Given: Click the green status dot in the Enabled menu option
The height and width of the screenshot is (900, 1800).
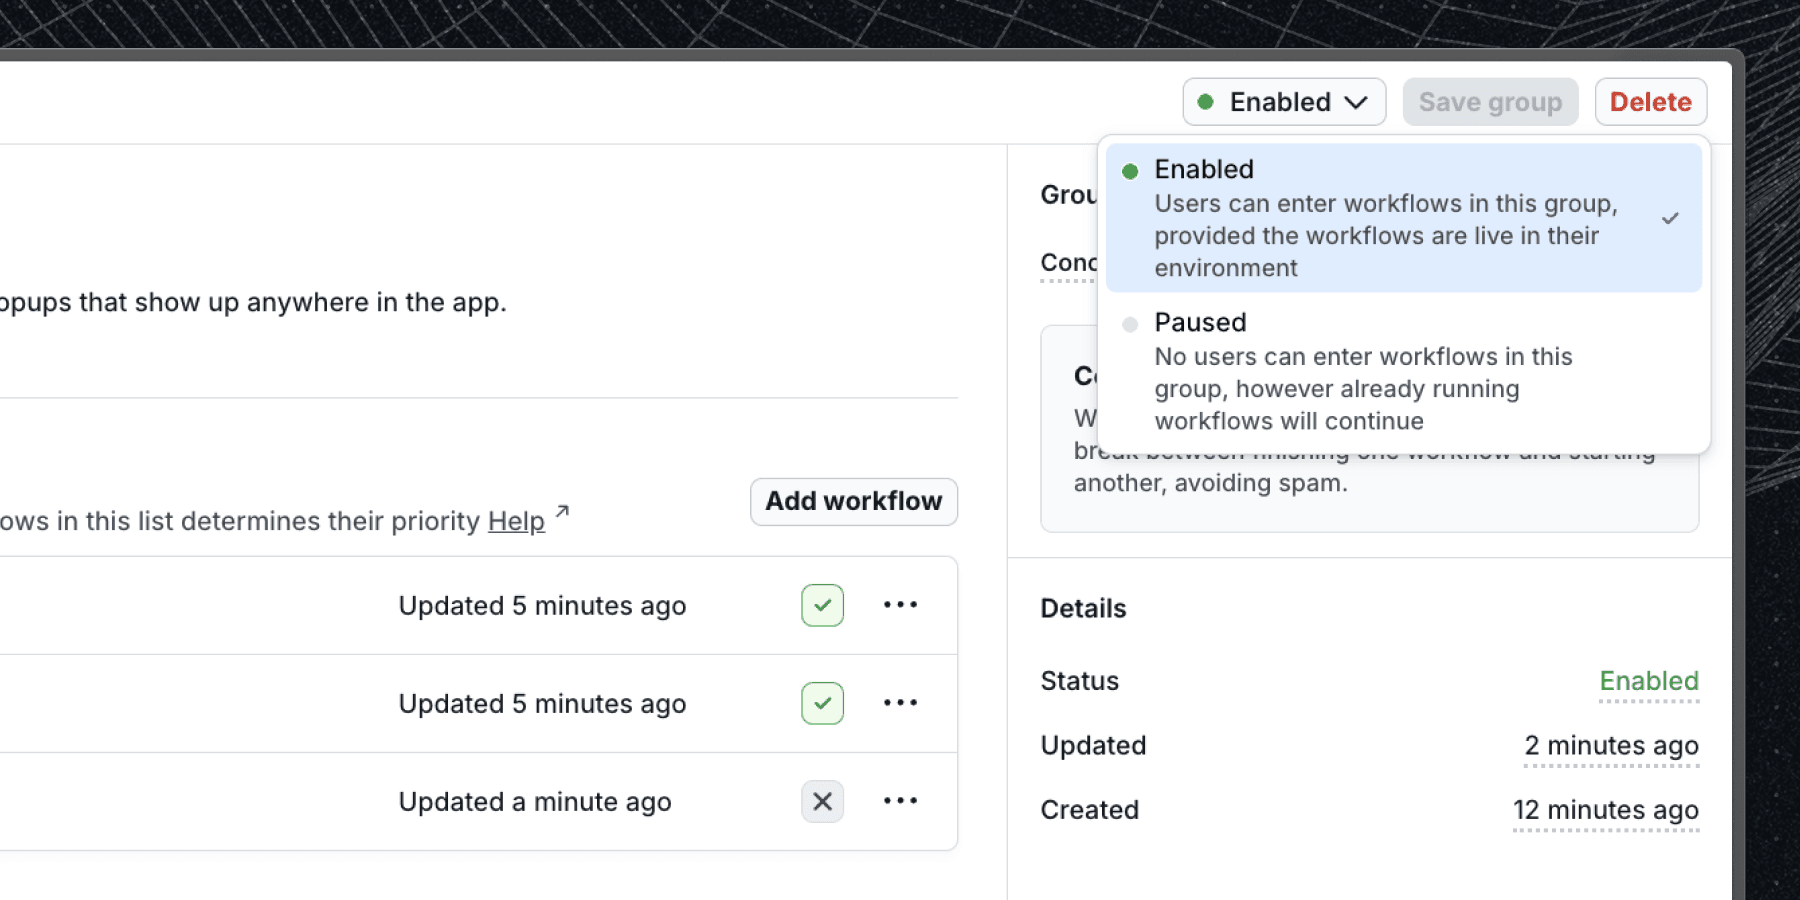Looking at the screenshot, I should [x=1130, y=171].
